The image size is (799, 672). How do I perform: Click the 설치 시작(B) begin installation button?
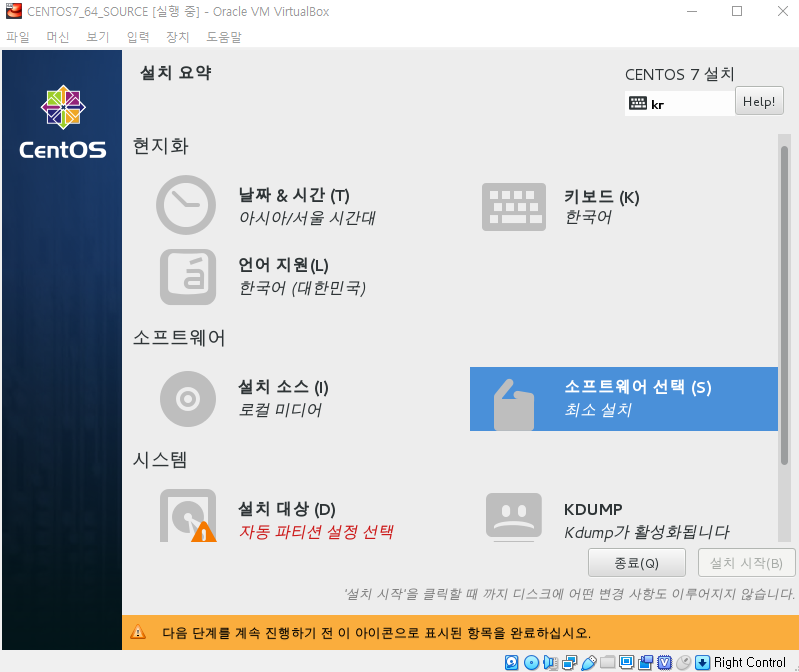coord(746,562)
